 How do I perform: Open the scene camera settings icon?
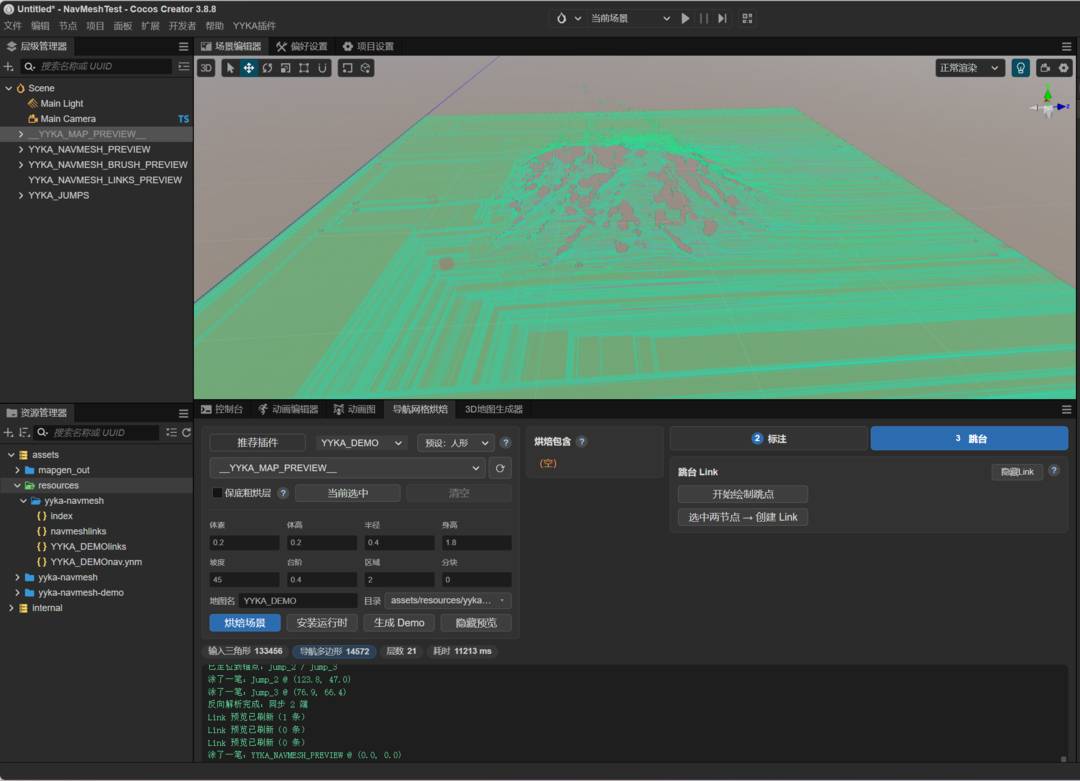tap(1046, 68)
